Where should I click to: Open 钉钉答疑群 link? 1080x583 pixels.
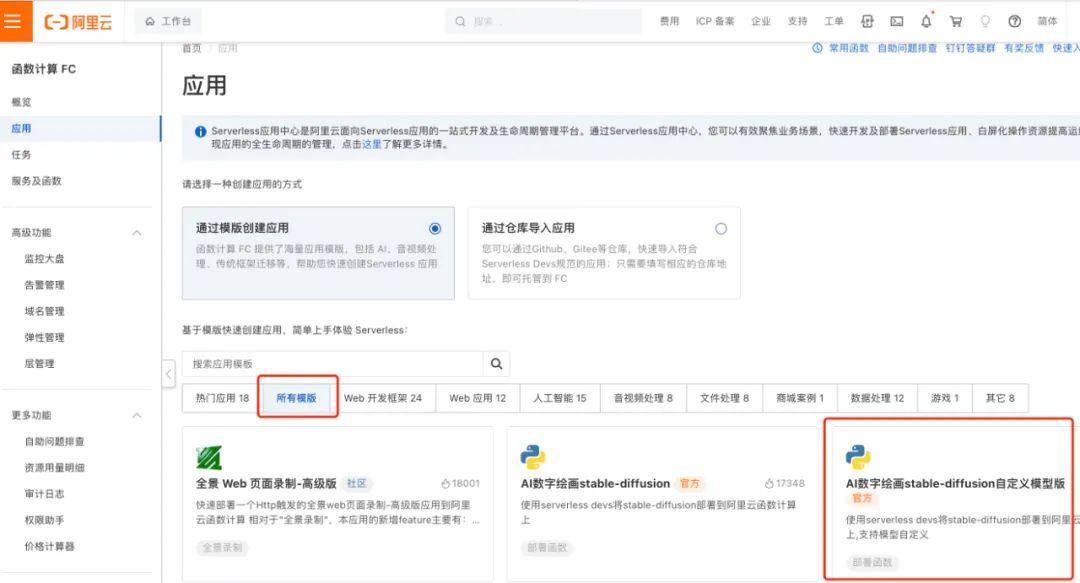coord(970,48)
